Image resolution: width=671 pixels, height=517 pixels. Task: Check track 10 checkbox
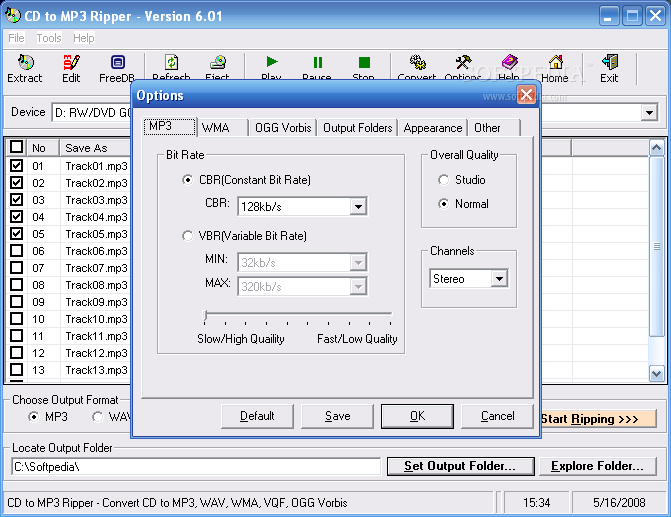click(16, 319)
